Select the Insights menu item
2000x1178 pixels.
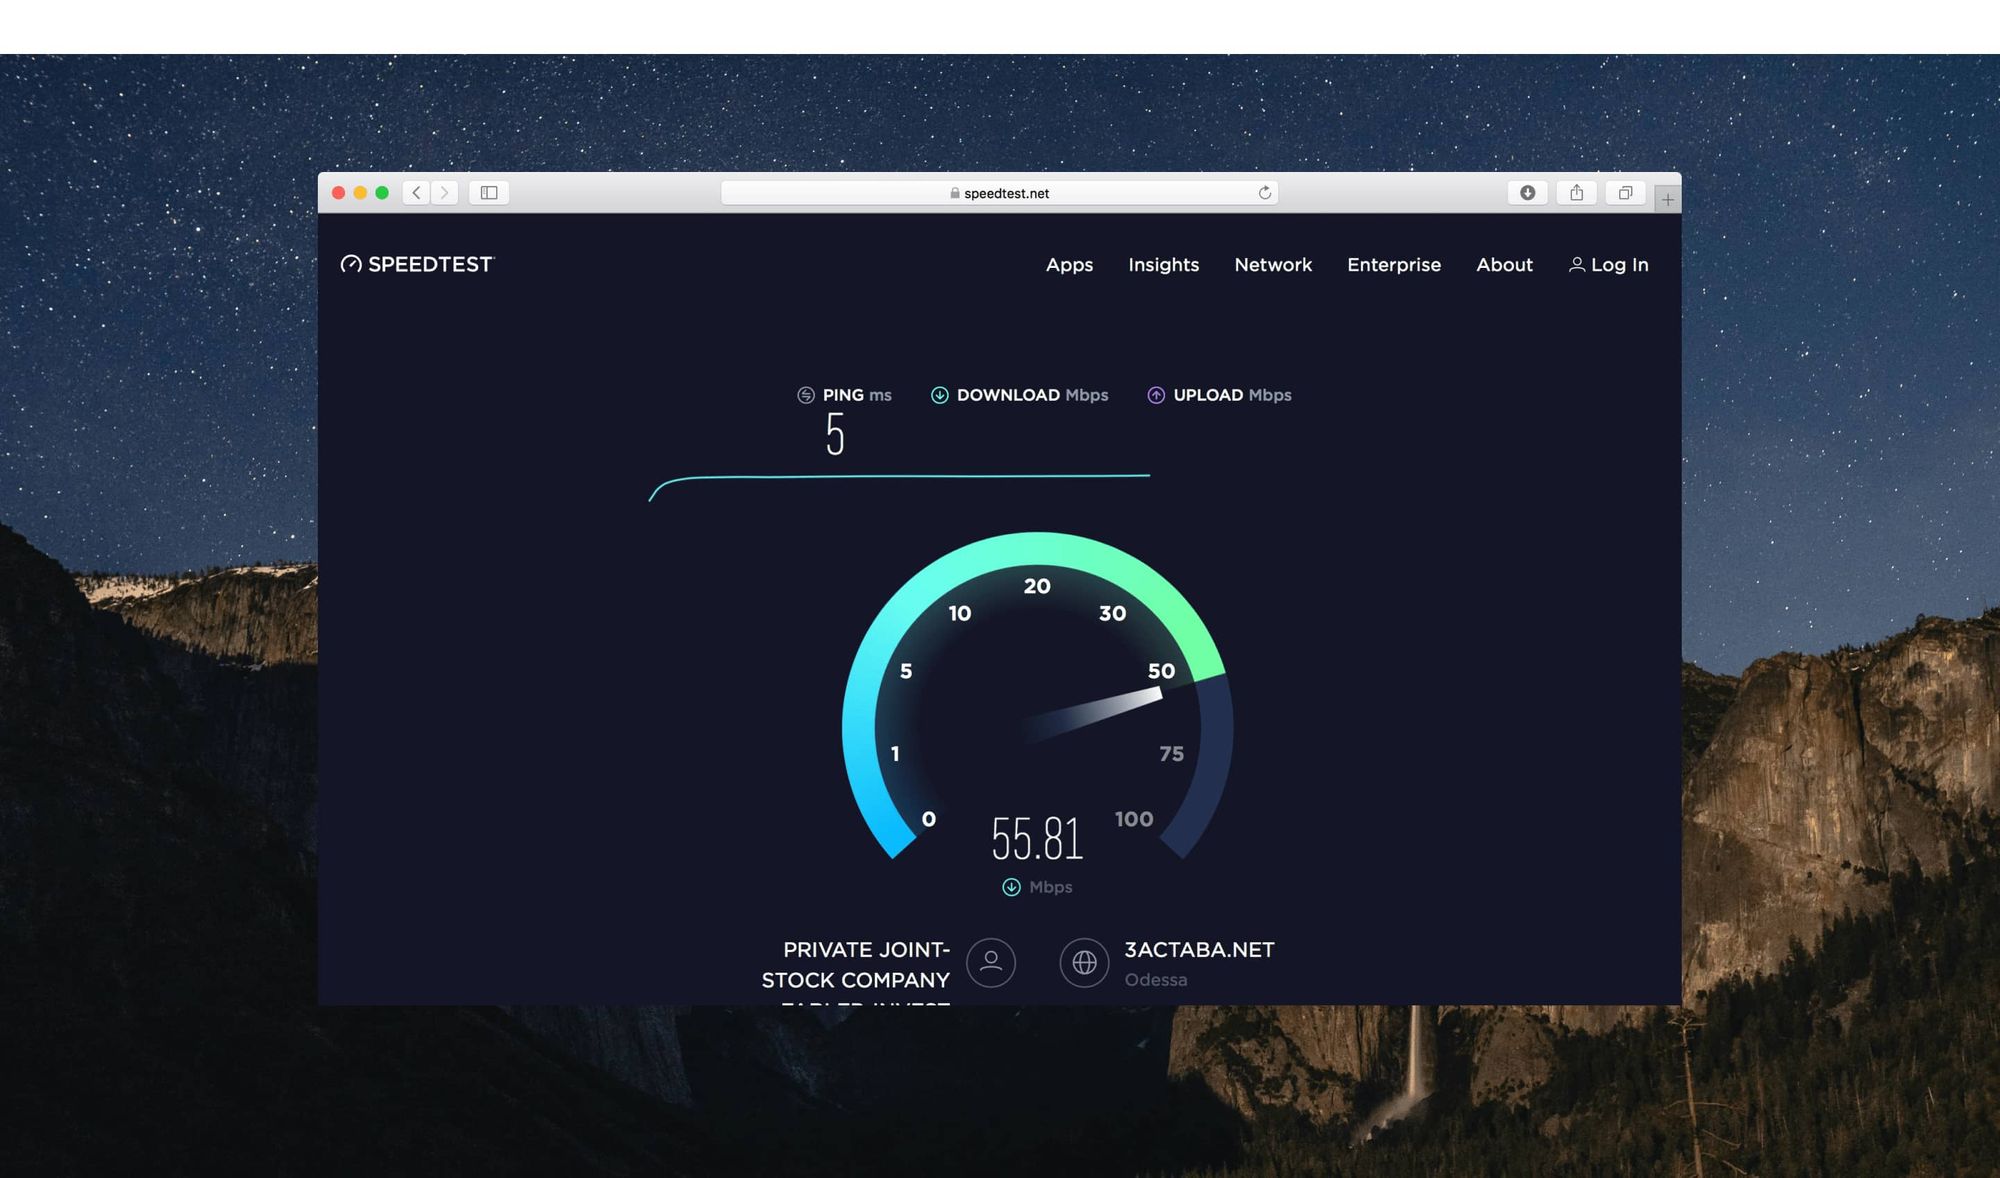[x=1163, y=265]
